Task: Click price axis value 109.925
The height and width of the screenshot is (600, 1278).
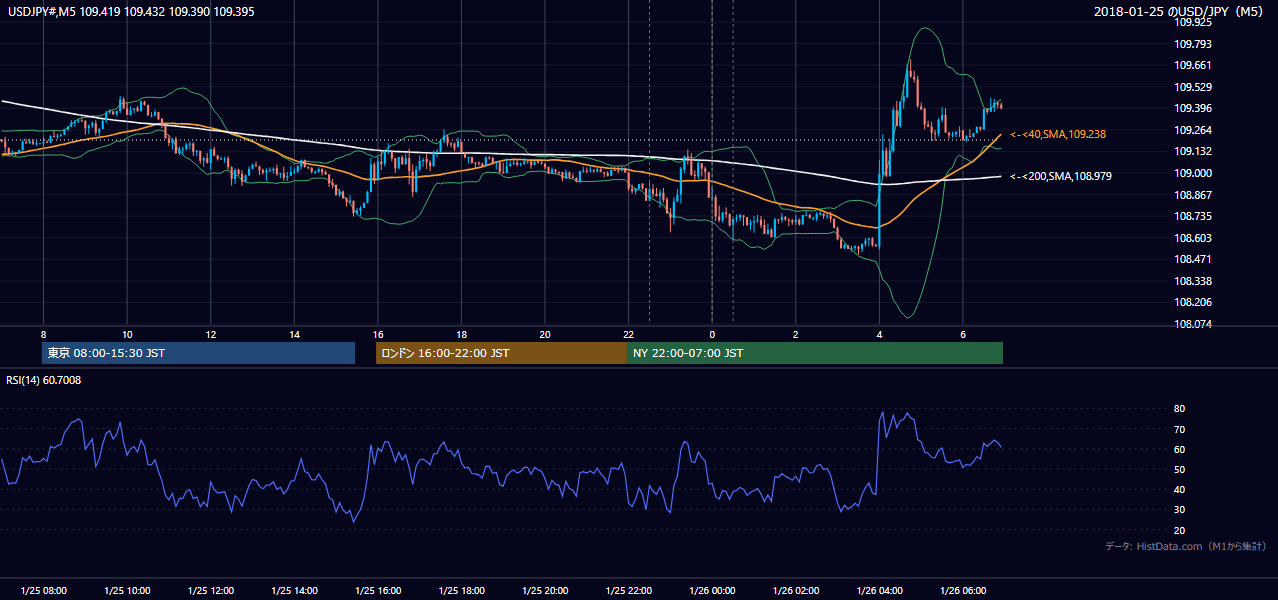Action: click(1192, 22)
